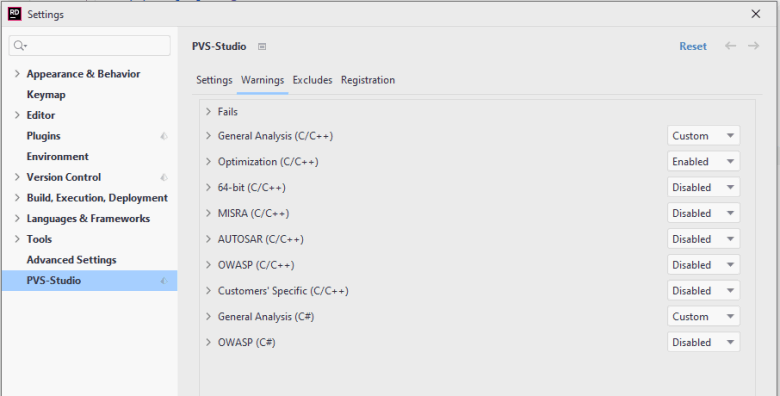
Task: Click the marker icon beside PVS-Studio sidebar item
Action: click(164, 281)
